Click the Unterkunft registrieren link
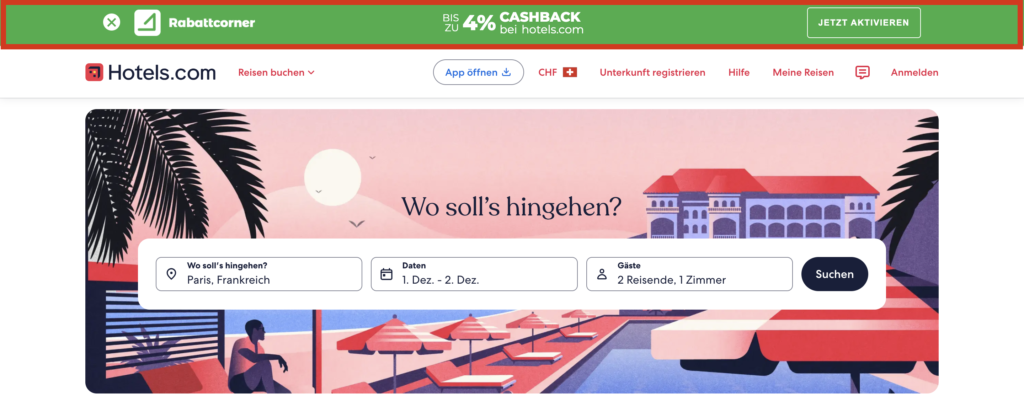Screen dimensions: 1024x407 point(652,73)
